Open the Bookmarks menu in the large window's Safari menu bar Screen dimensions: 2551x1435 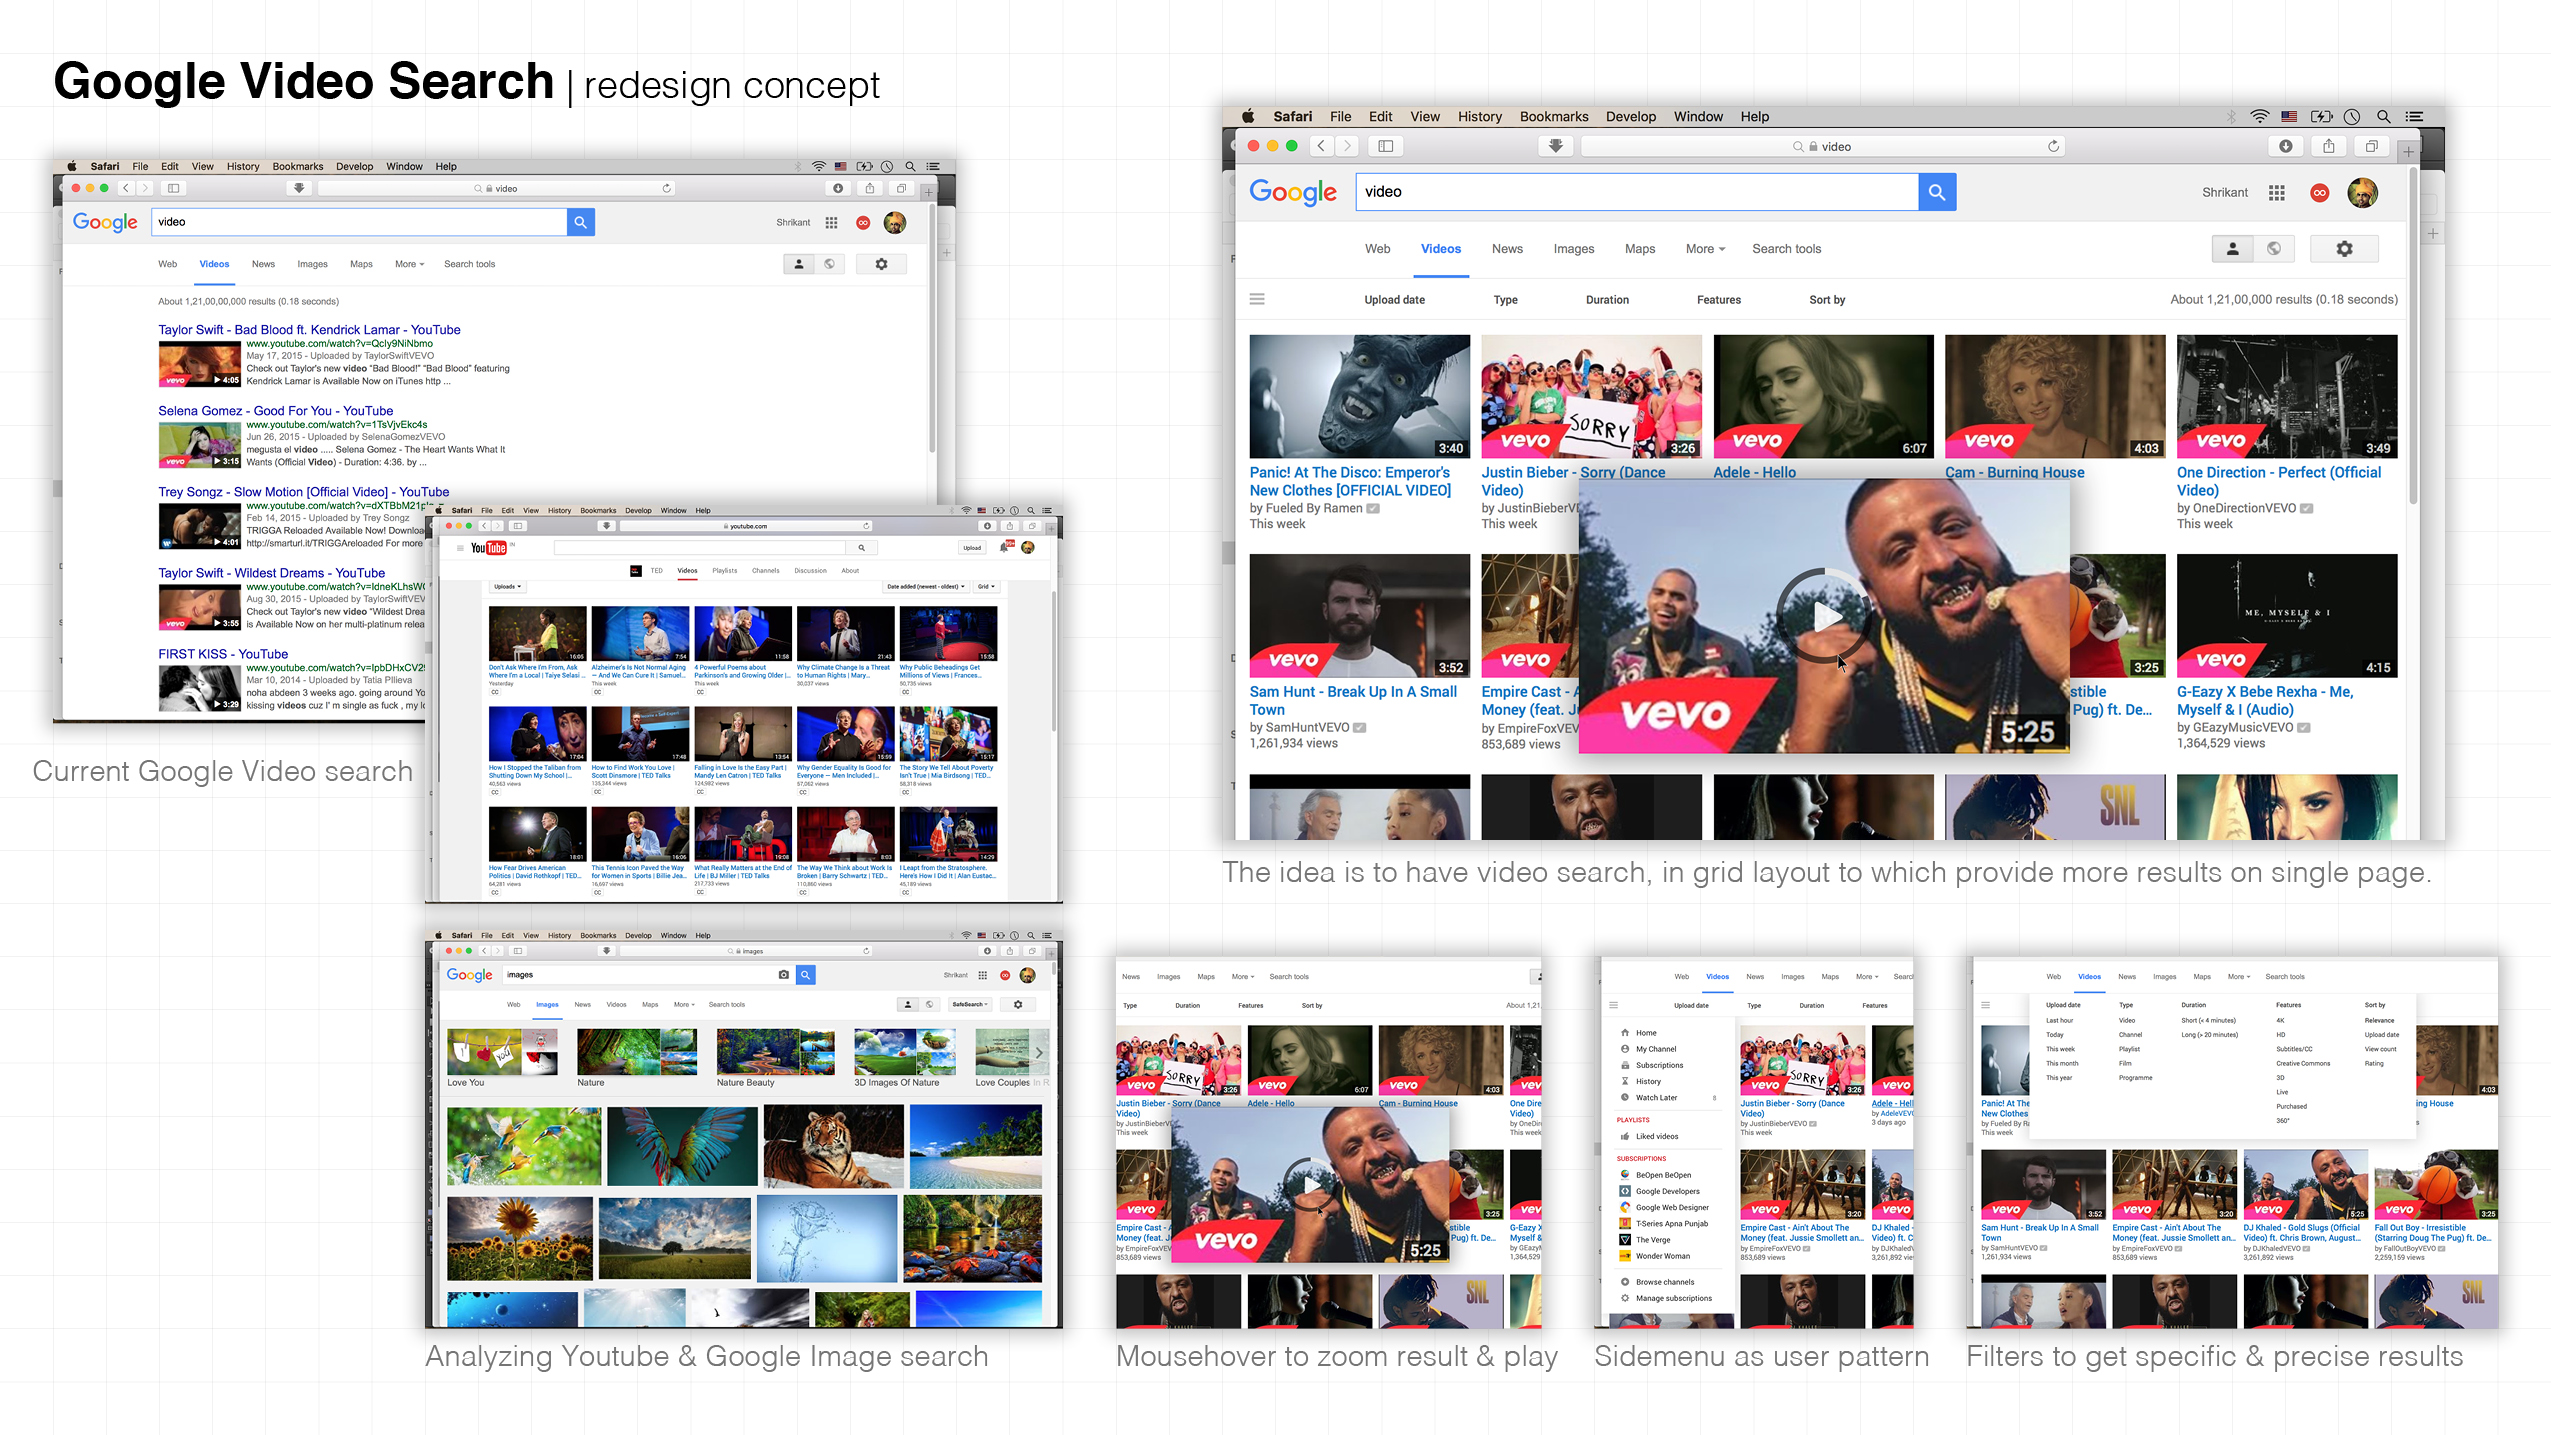click(x=1553, y=117)
